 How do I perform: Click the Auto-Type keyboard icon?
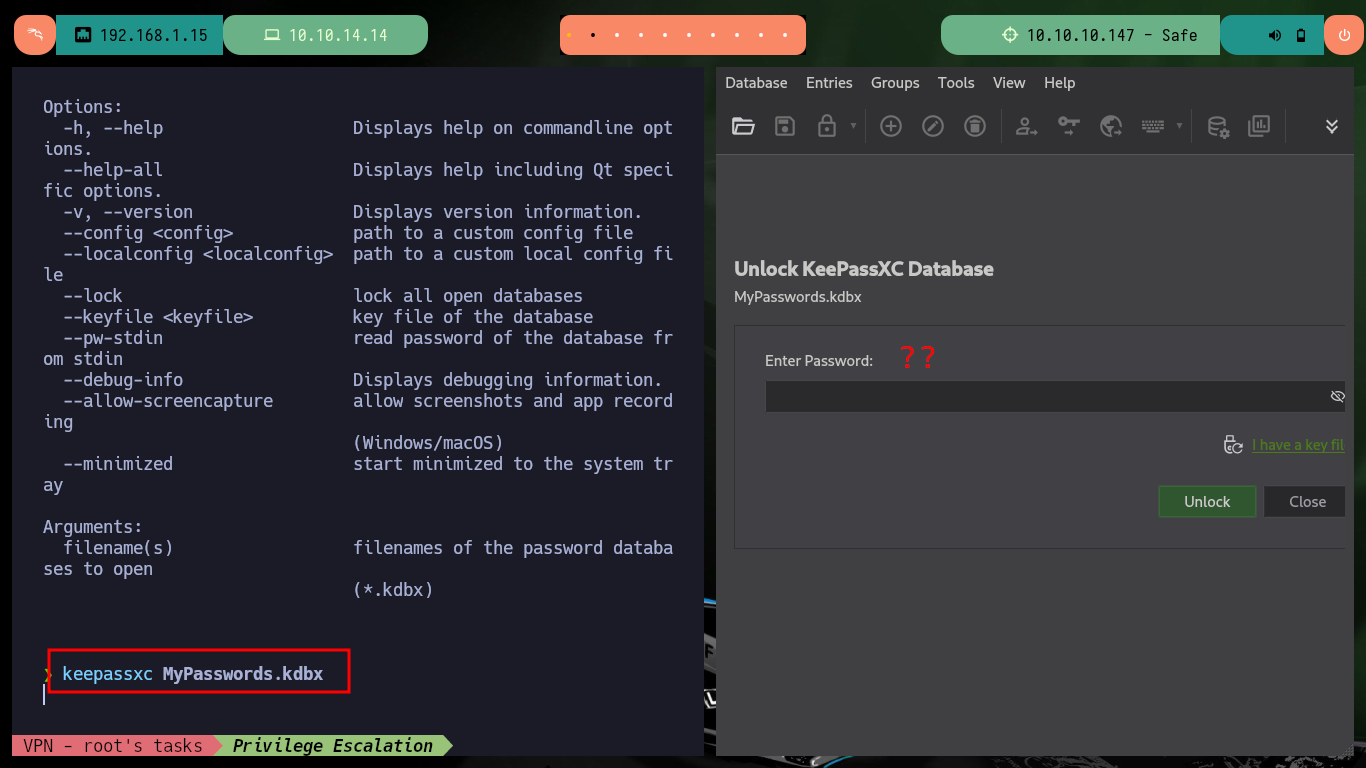point(1153,126)
